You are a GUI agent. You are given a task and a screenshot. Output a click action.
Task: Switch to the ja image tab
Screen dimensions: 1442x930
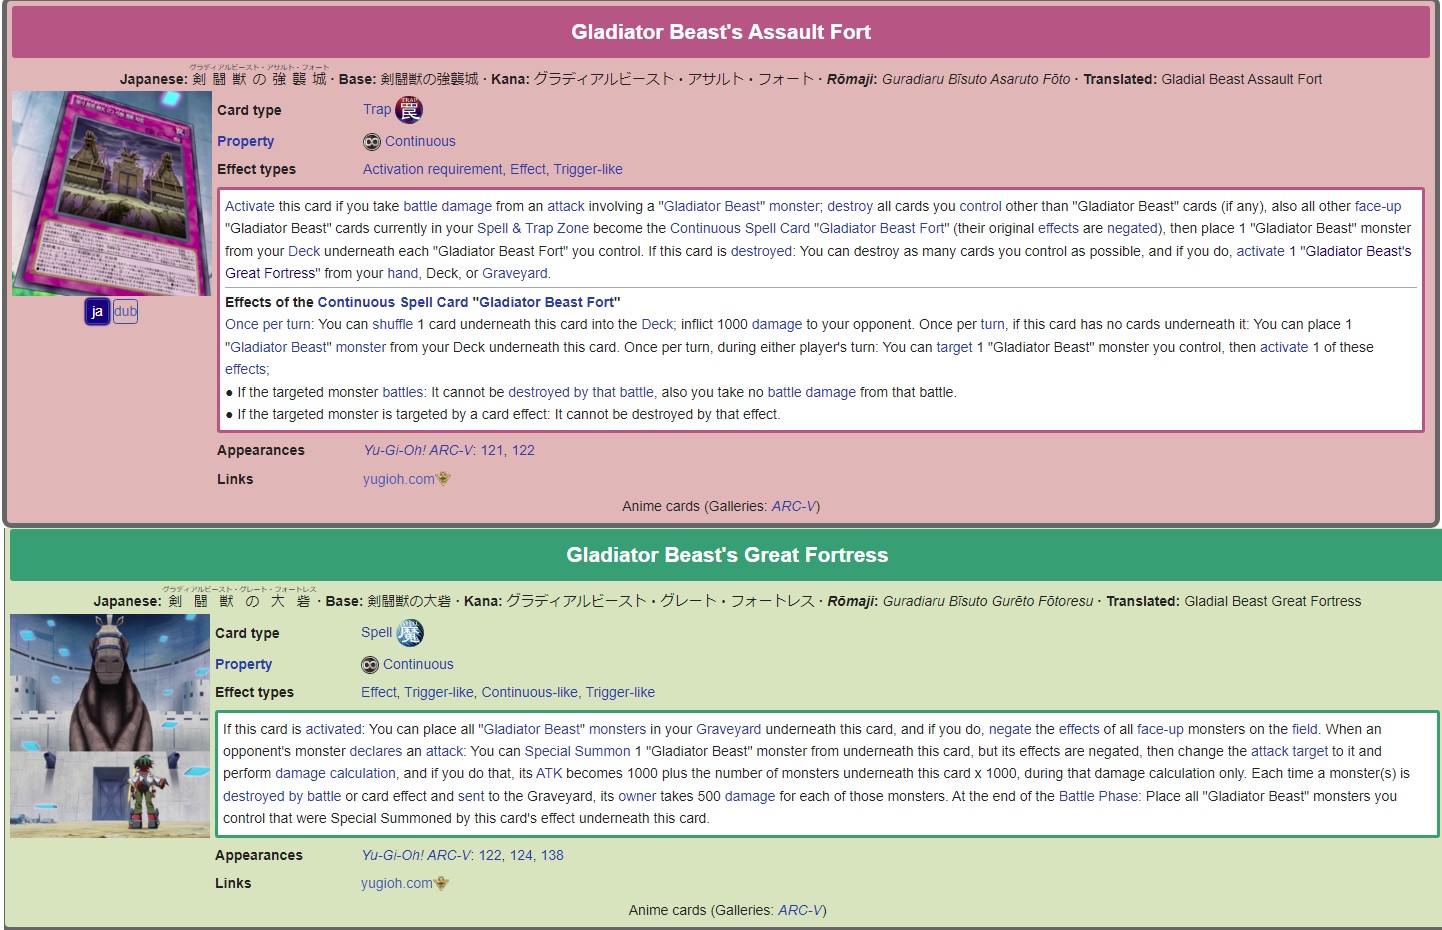[97, 312]
